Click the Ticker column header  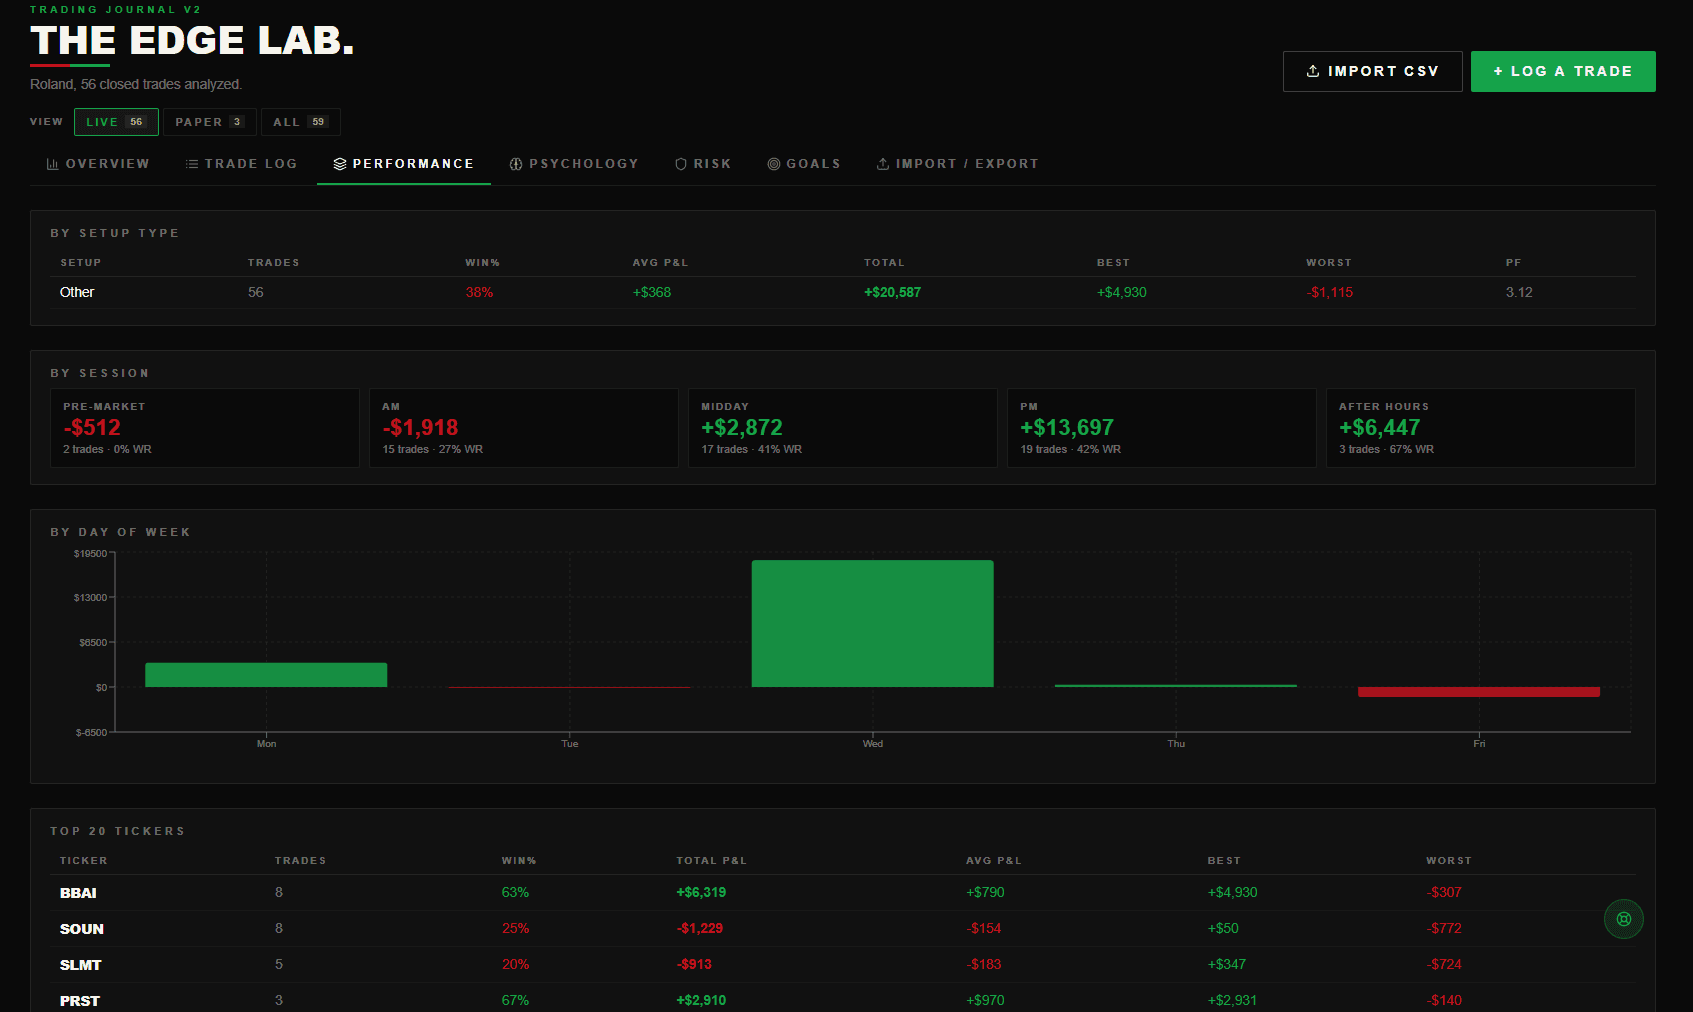click(x=84, y=861)
